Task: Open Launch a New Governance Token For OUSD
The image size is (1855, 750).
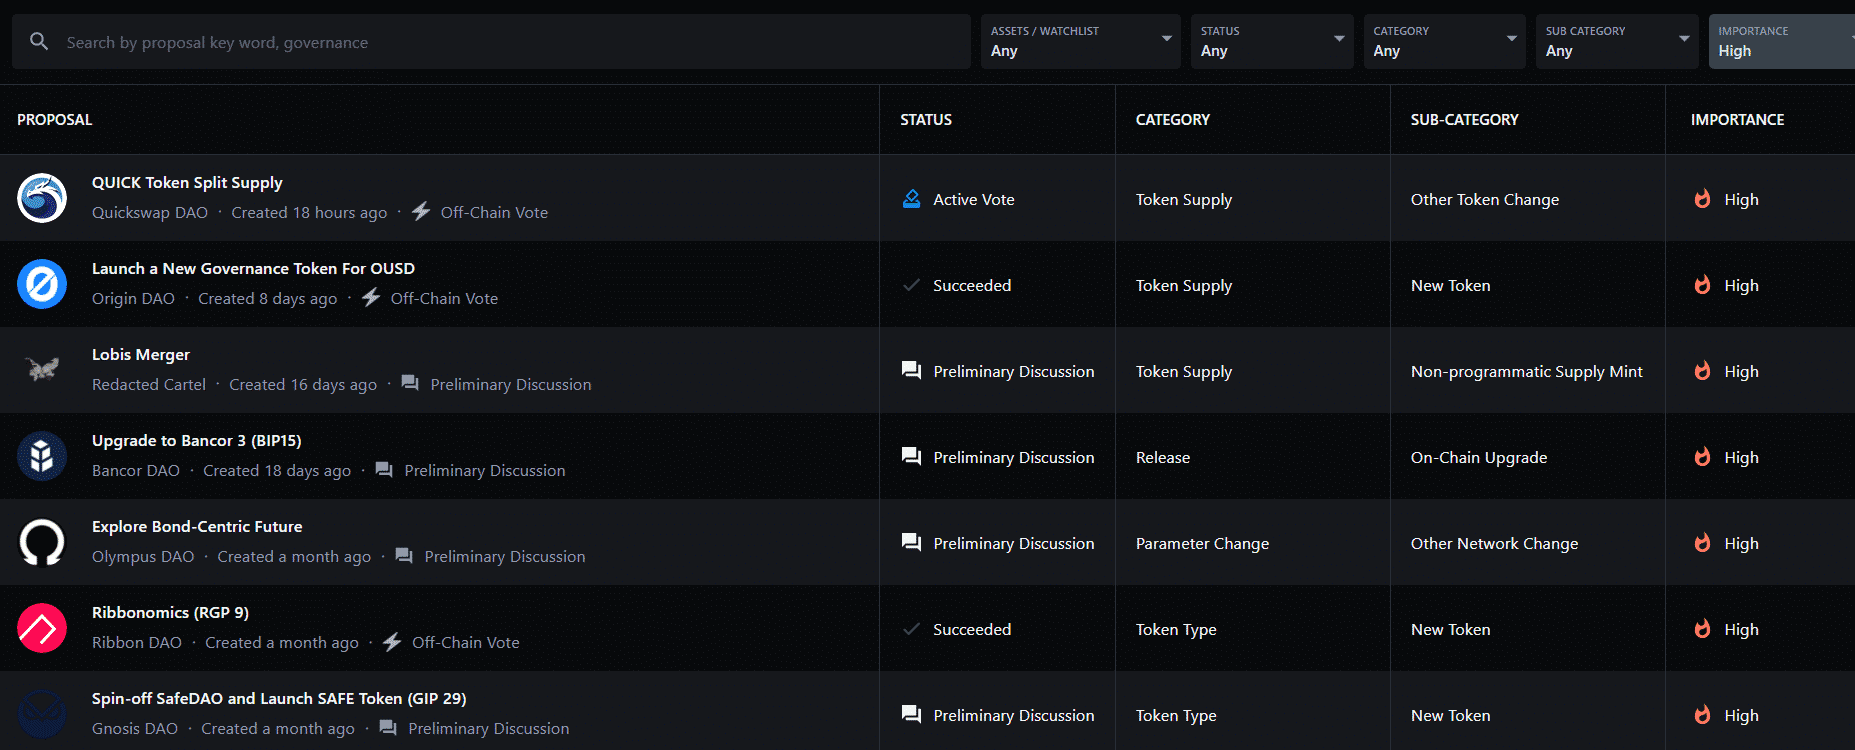Action: [x=253, y=269]
